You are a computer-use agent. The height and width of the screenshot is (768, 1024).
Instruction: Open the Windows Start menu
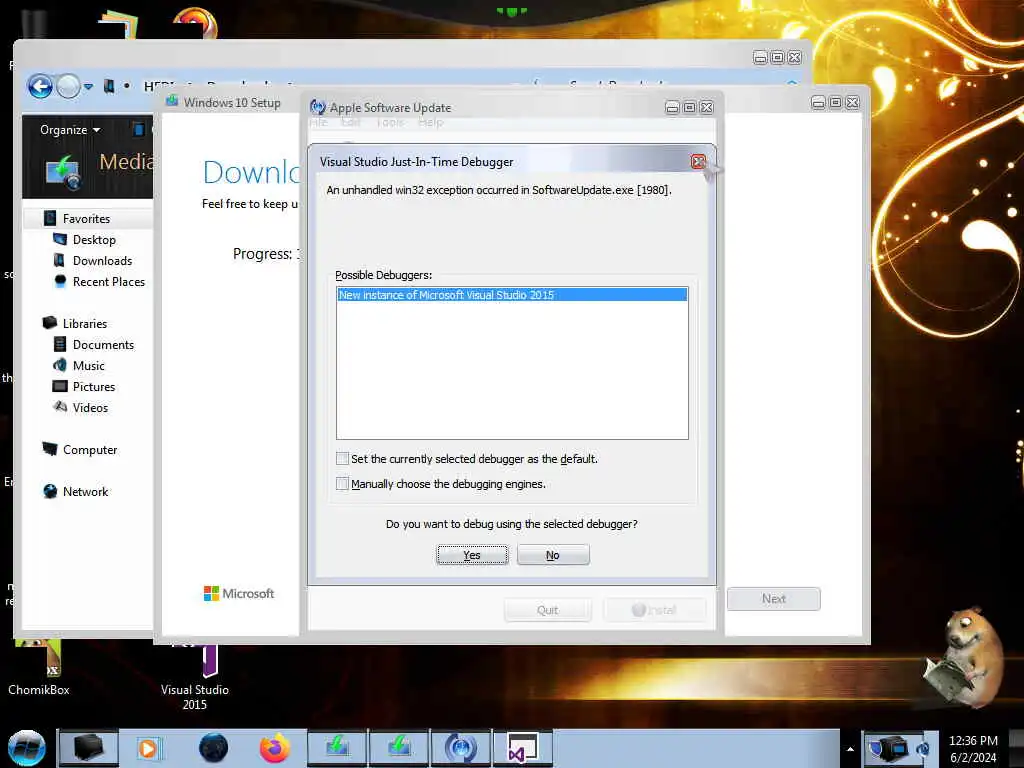click(x=26, y=748)
